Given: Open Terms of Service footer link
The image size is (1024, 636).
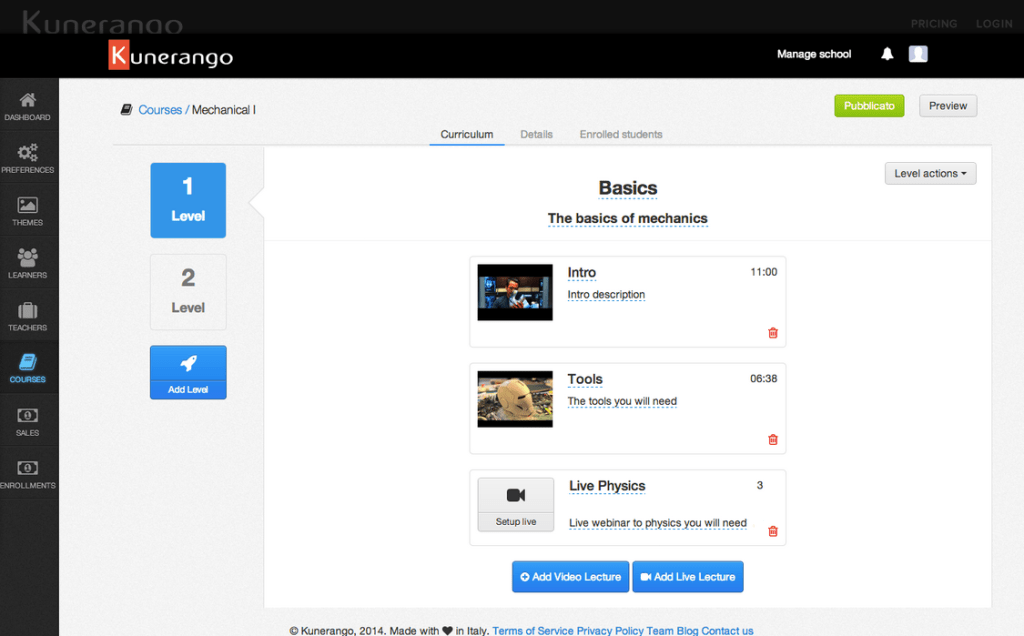Looking at the screenshot, I should (533, 630).
